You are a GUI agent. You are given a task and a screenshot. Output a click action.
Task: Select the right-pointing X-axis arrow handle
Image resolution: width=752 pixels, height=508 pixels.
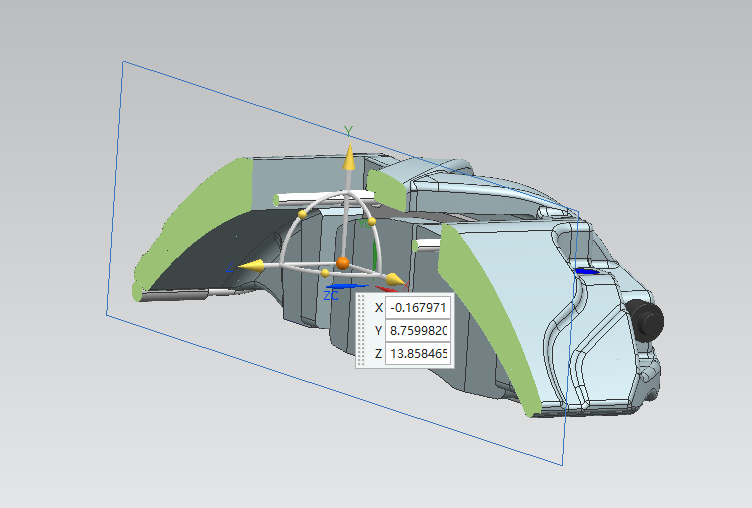pos(394,279)
